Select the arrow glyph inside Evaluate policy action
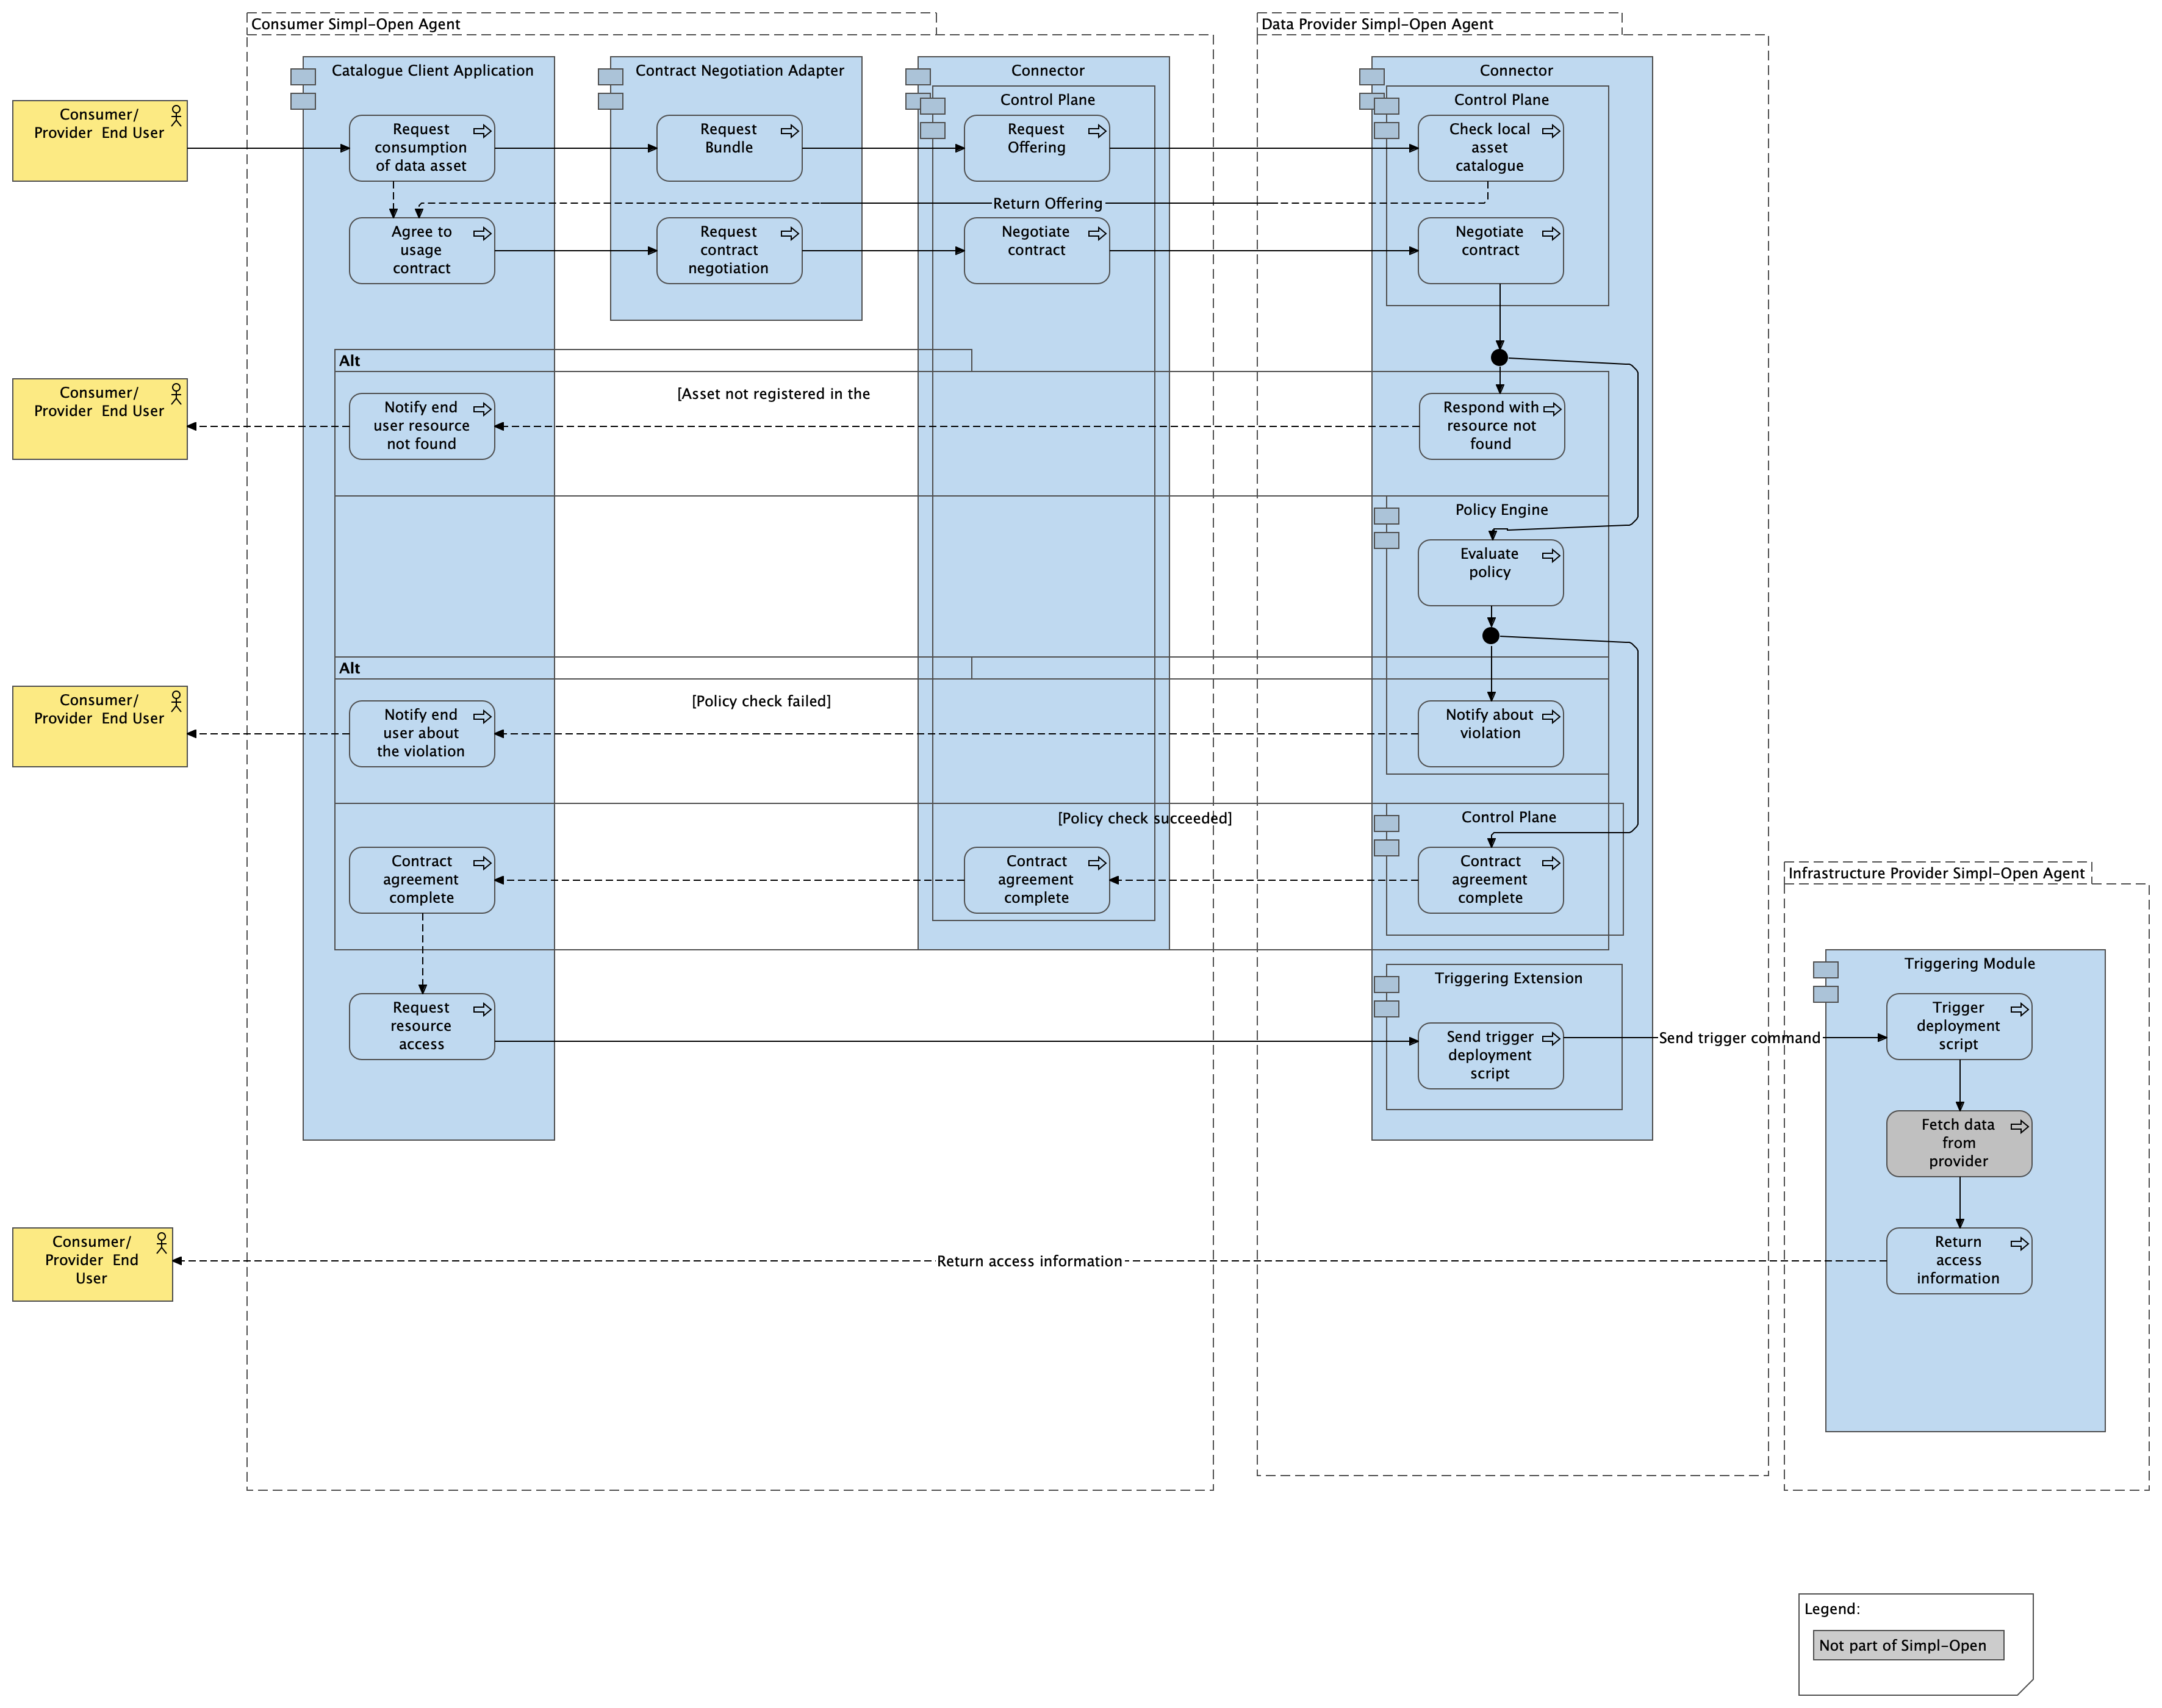 pyautogui.click(x=1551, y=556)
